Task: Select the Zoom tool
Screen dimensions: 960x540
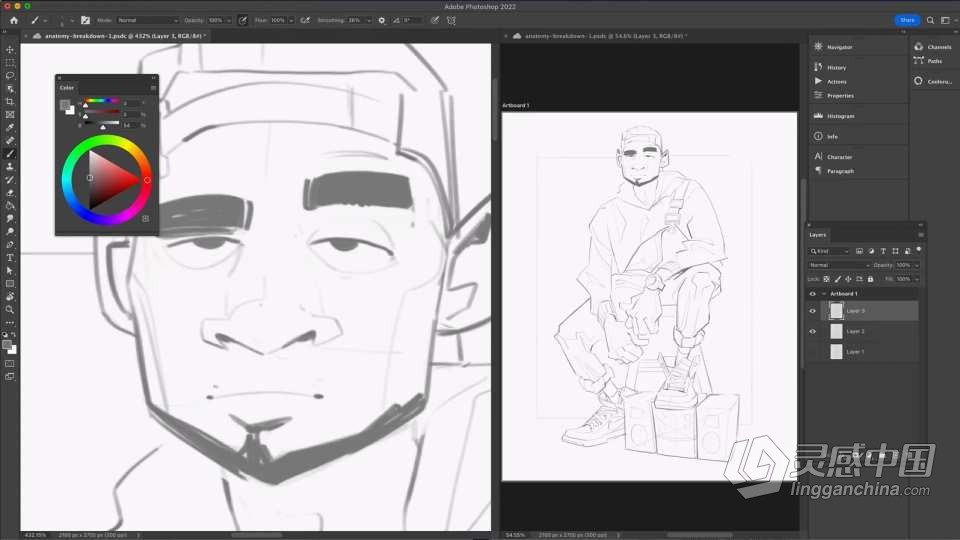Action: point(10,310)
